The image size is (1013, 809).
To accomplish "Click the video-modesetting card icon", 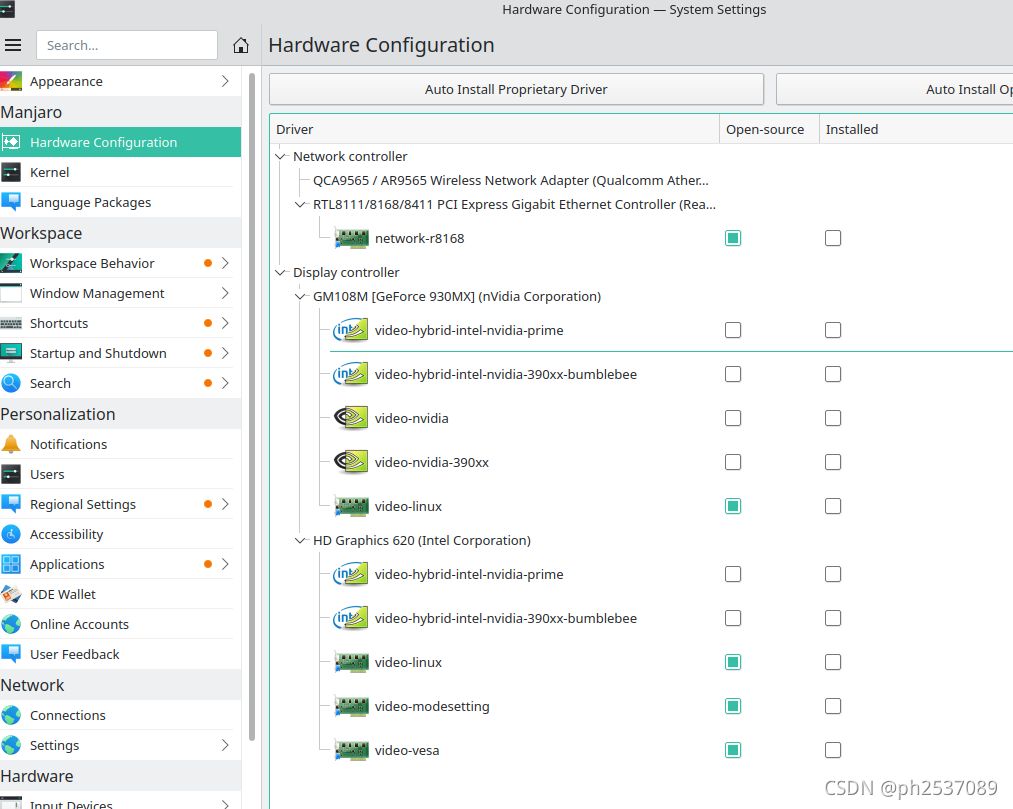I will click(x=351, y=706).
